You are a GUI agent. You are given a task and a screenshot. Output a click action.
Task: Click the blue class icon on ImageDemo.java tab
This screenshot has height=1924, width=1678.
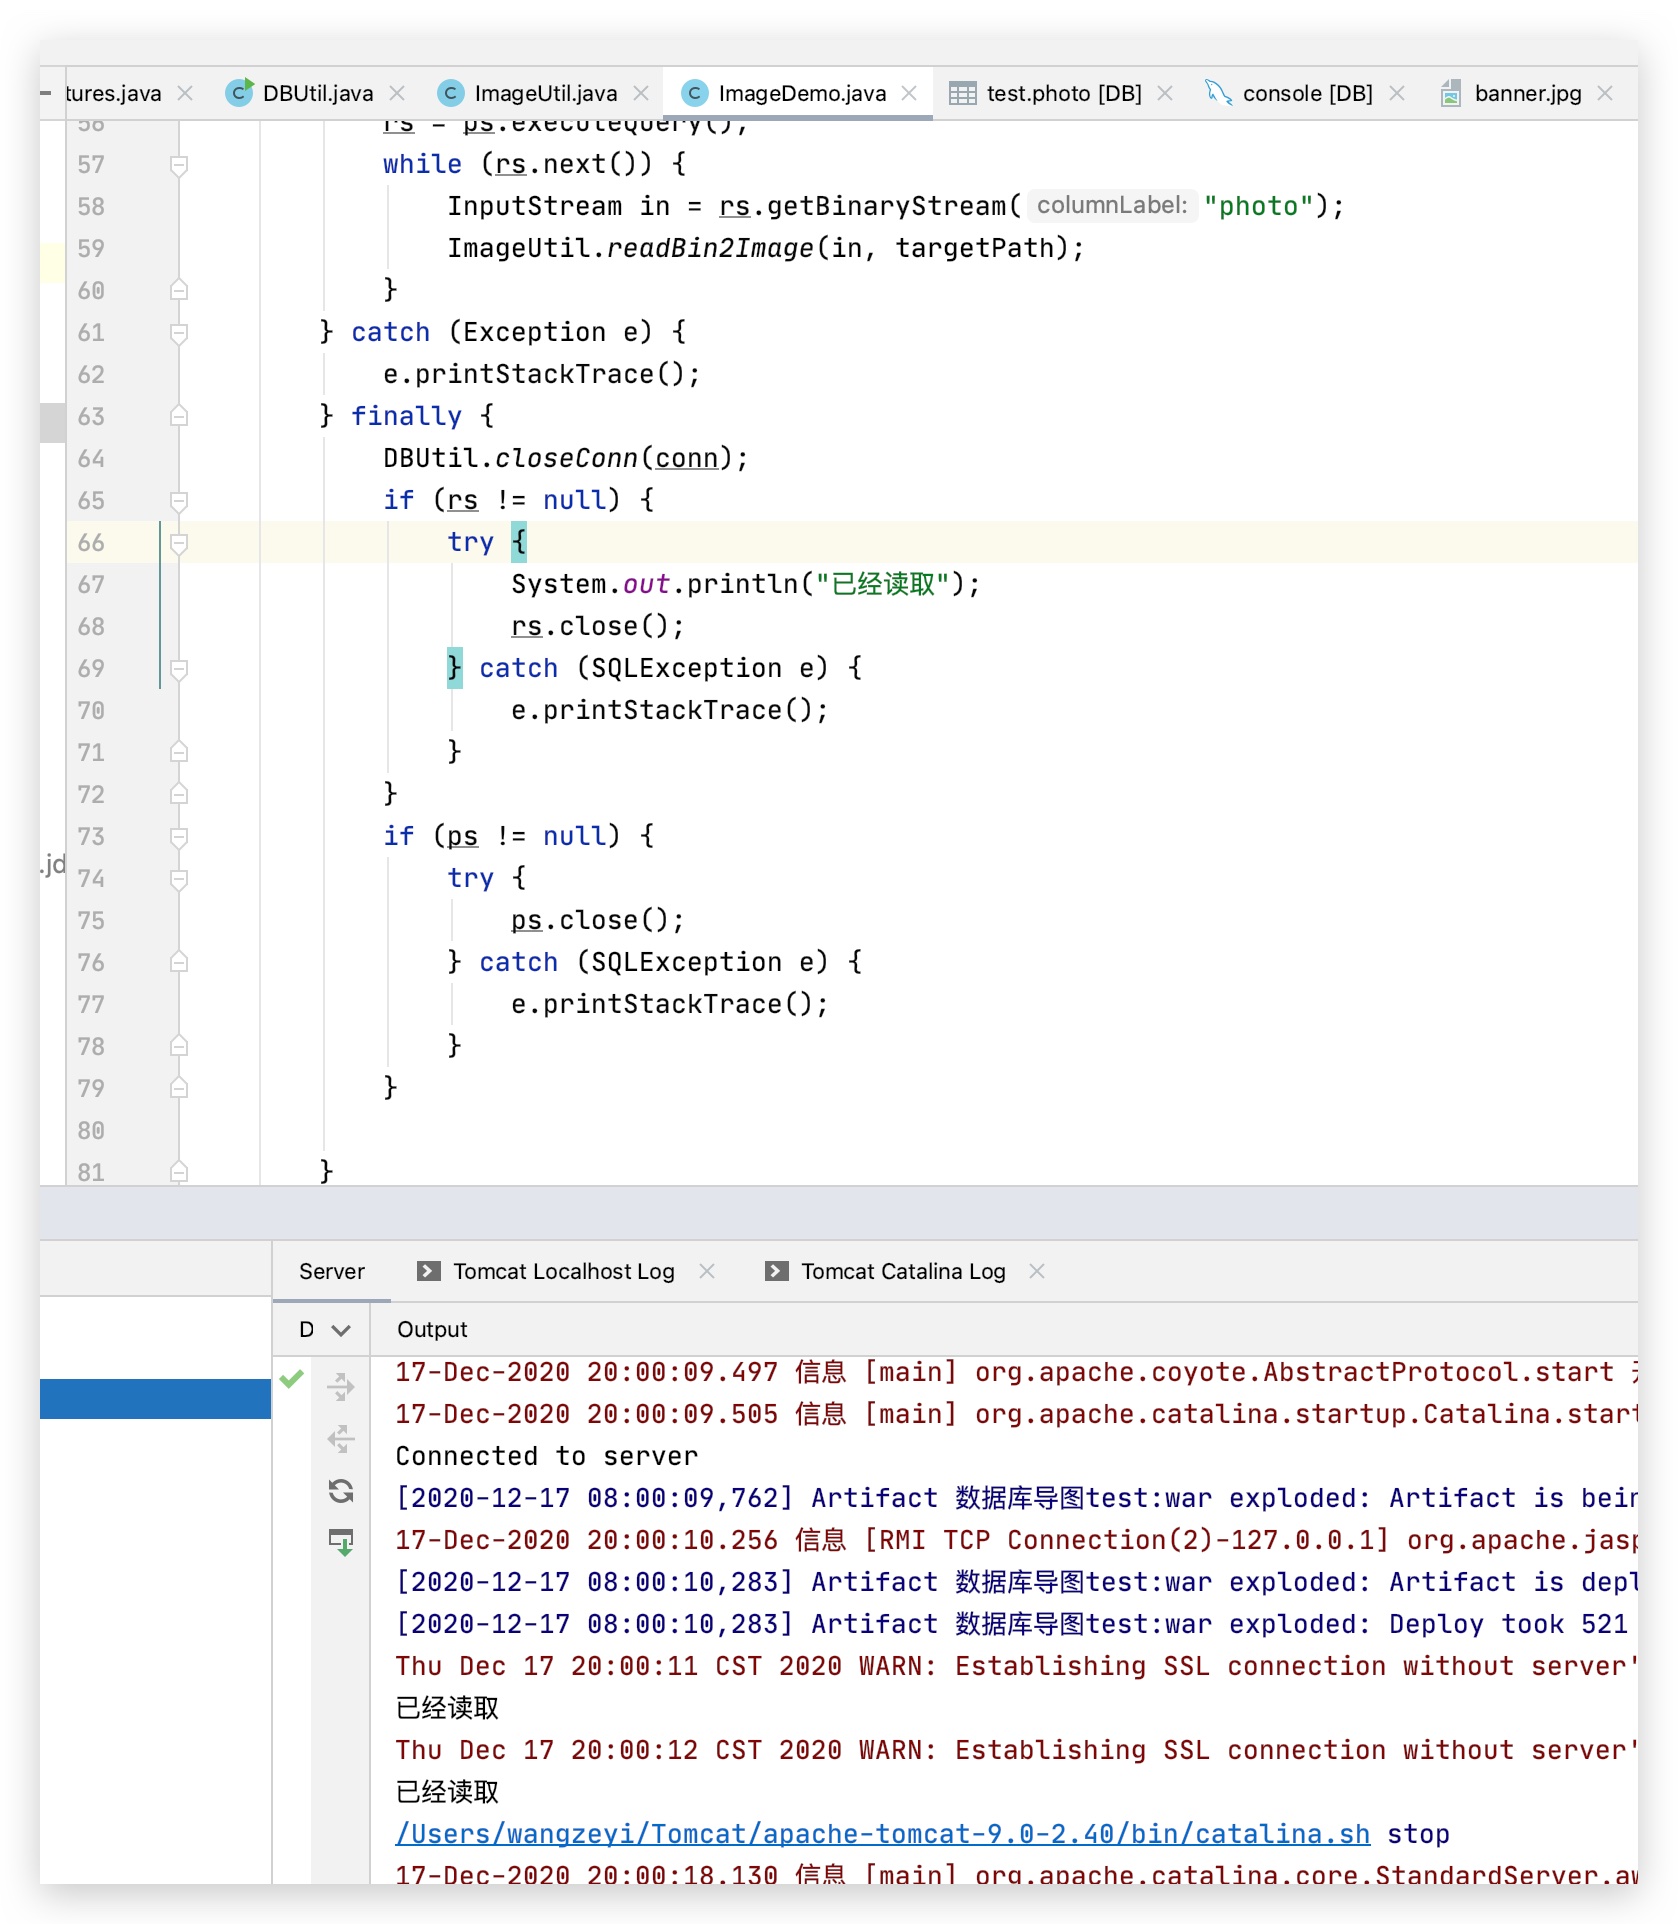coord(693,92)
